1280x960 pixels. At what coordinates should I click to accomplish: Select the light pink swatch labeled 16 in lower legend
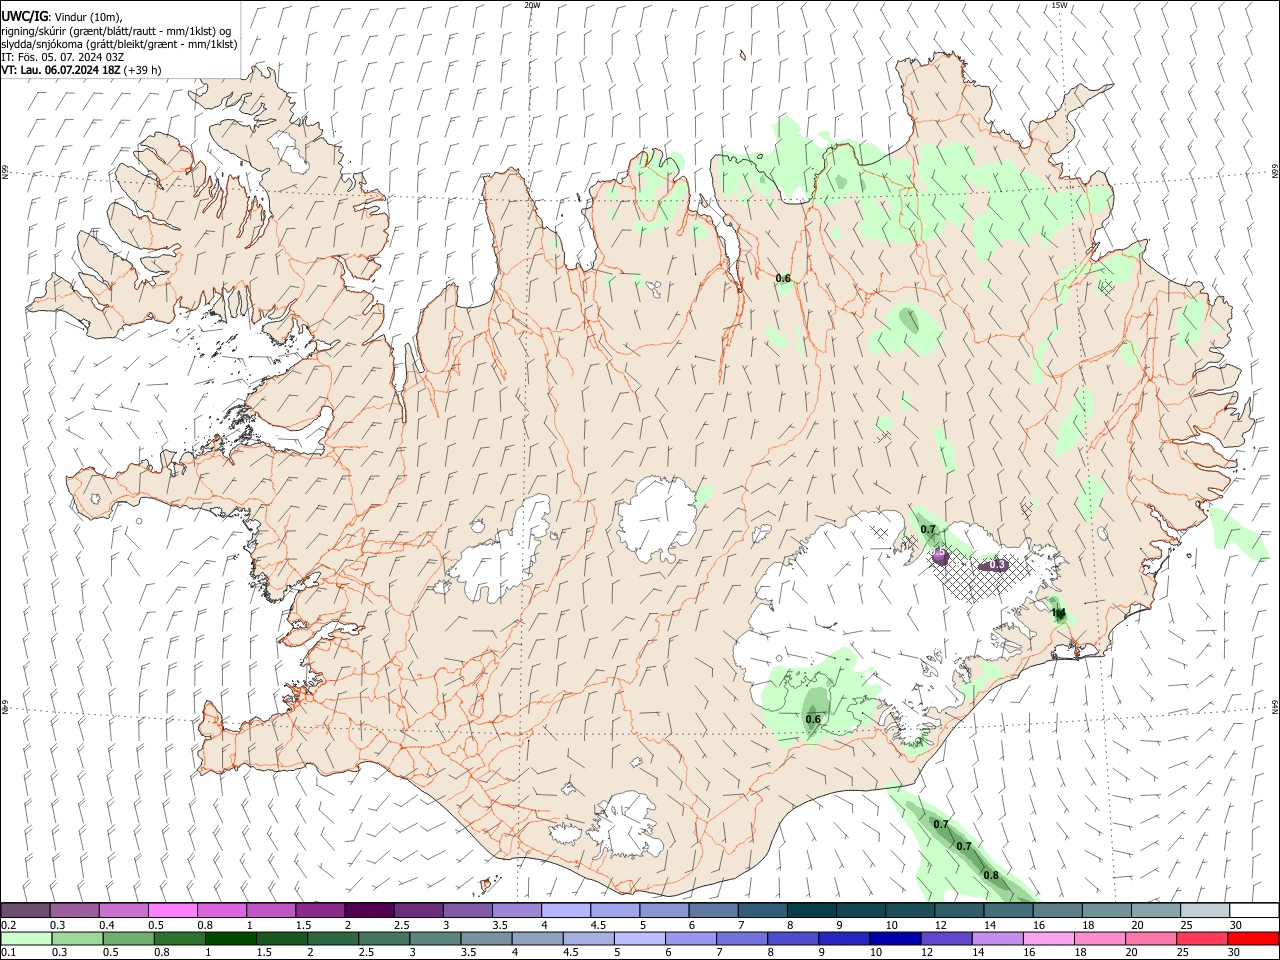[1047, 939]
